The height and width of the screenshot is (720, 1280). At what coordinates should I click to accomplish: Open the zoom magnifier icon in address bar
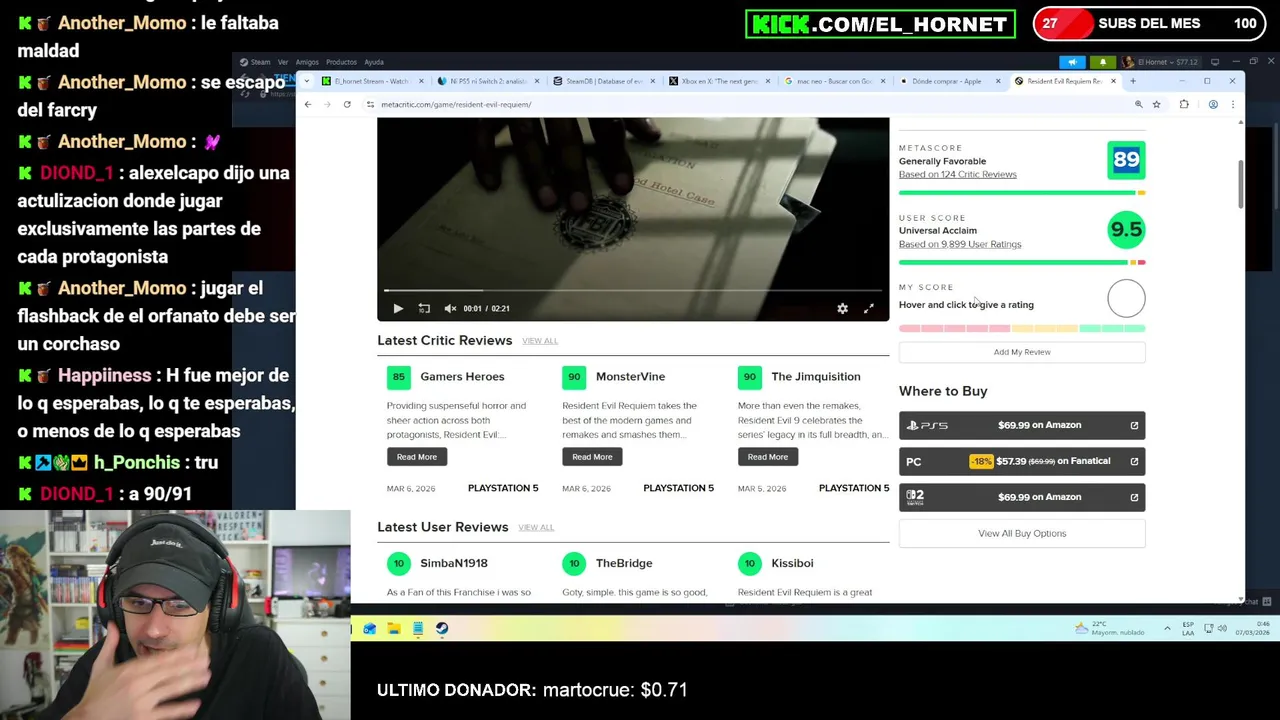[1138, 104]
